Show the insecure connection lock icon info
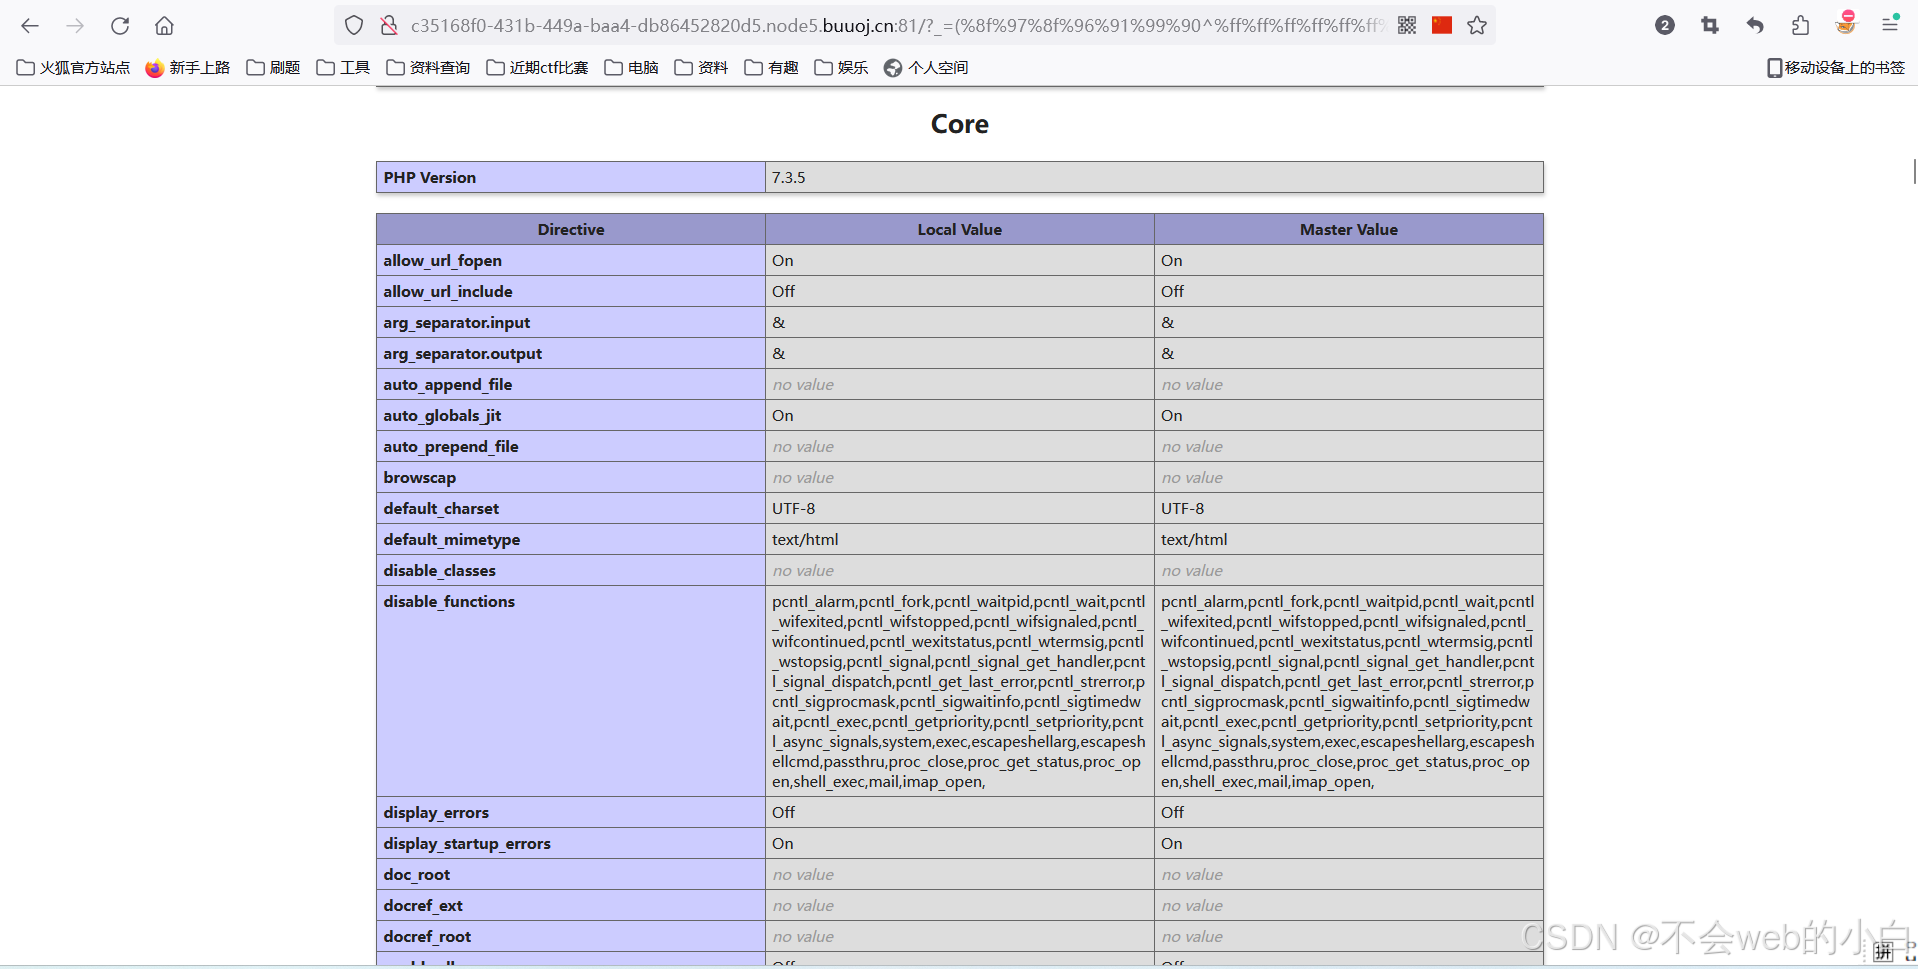Screen dimensions: 1918x969 (389, 26)
